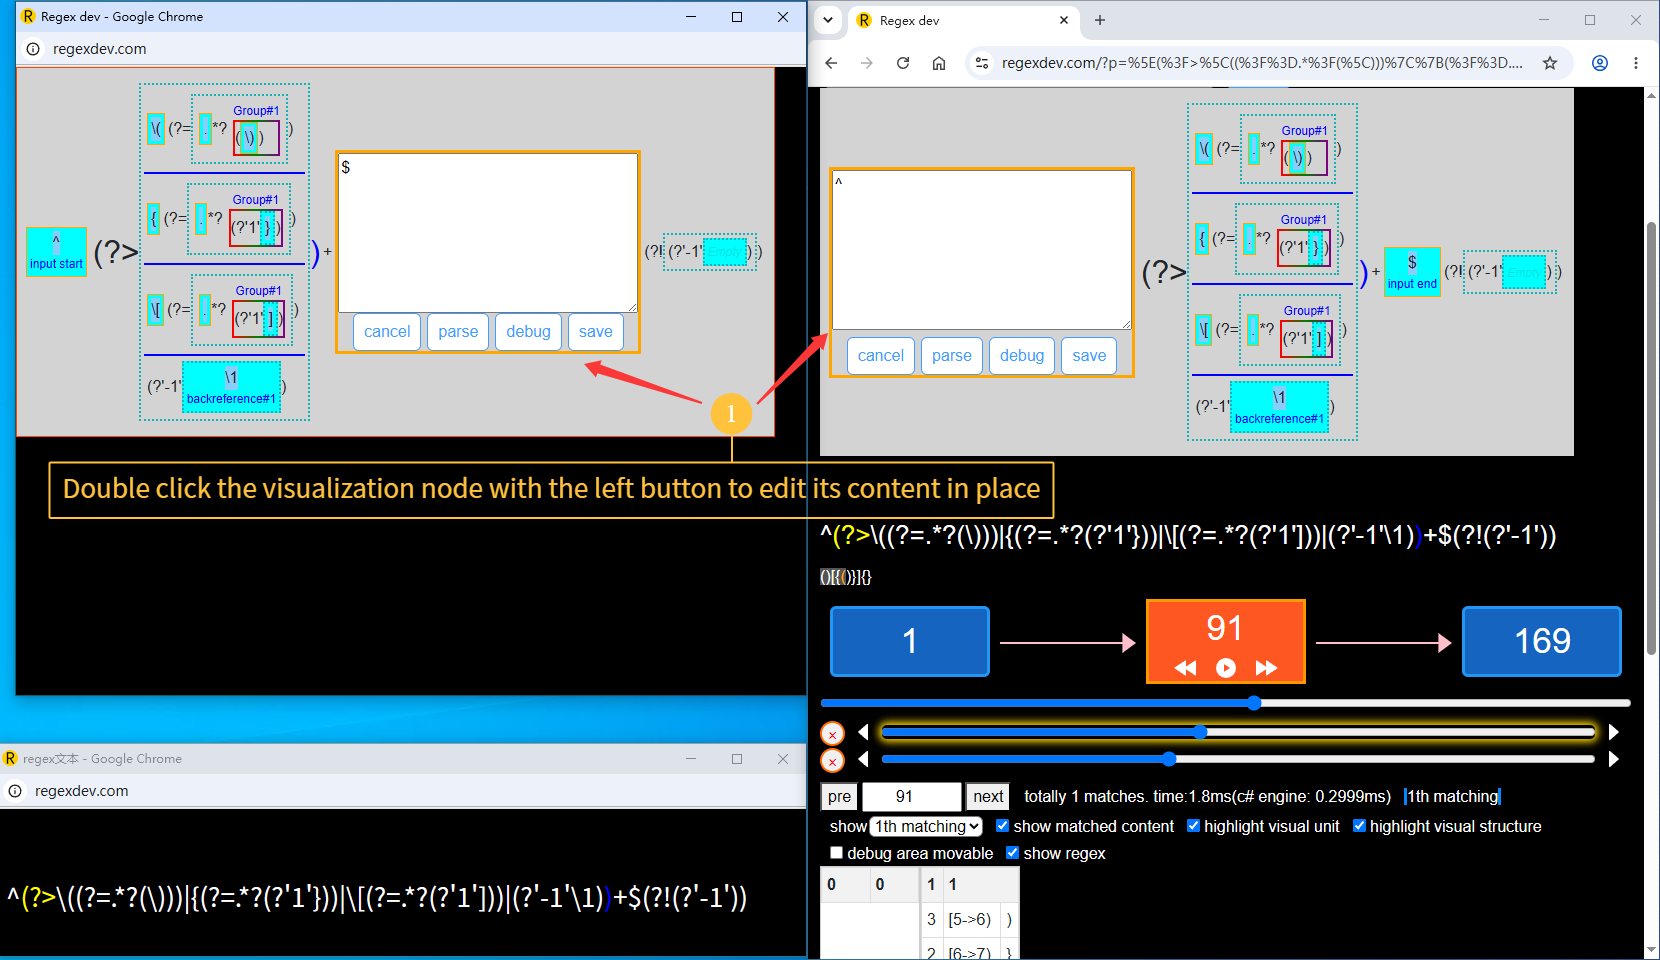Click the next step button

(x=988, y=797)
